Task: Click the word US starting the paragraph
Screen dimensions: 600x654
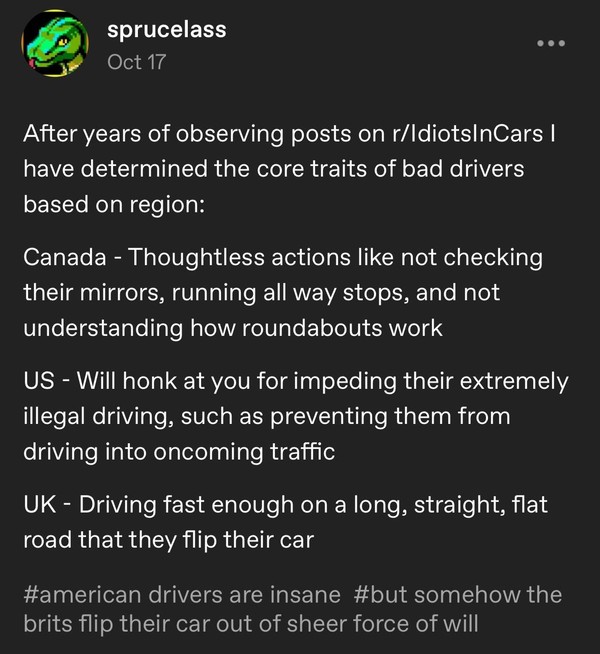Action: 39,381
